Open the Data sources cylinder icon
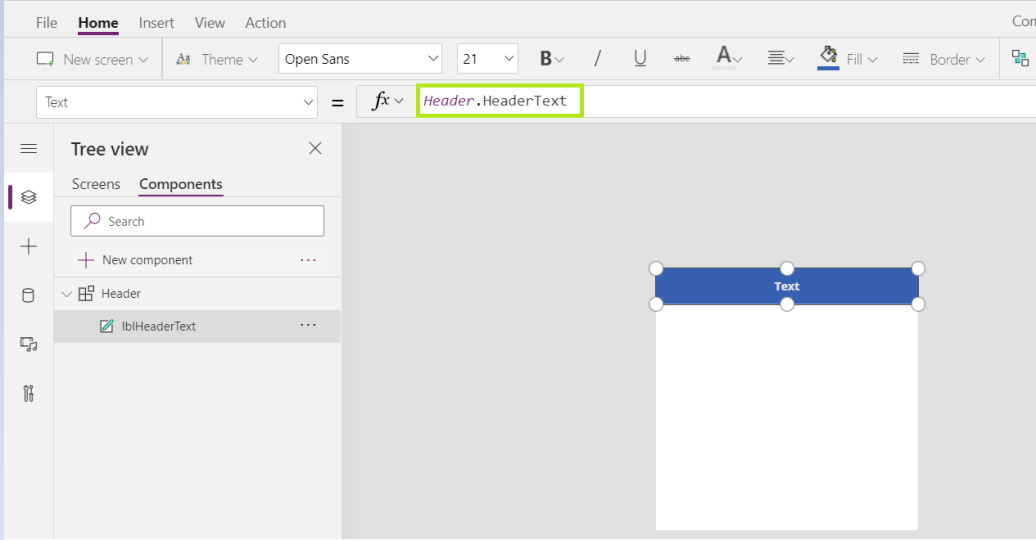Viewport: 1036px width, 540px height. click(x=28, y=295)
